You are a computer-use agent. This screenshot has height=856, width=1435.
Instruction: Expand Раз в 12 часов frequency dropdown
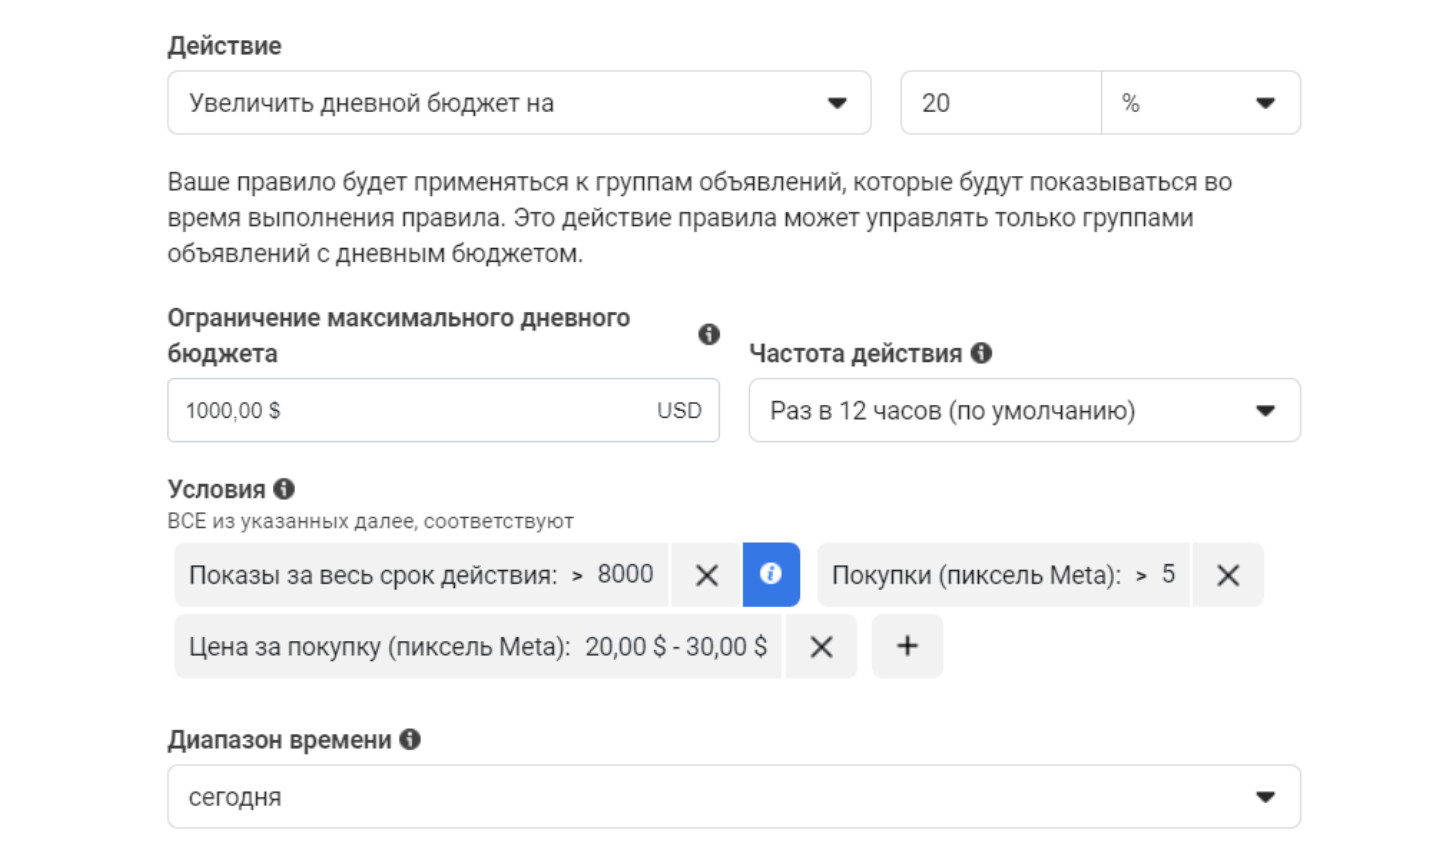pos(1023,411)
